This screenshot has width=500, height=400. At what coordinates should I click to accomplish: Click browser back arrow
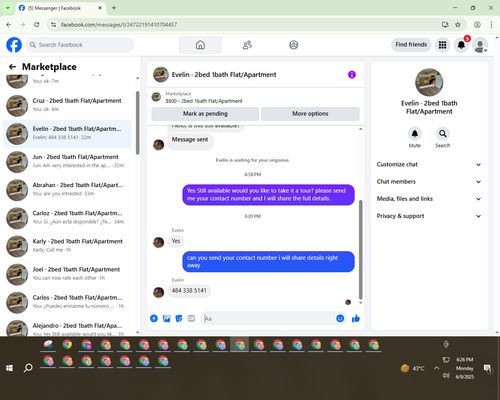(9, 24)
